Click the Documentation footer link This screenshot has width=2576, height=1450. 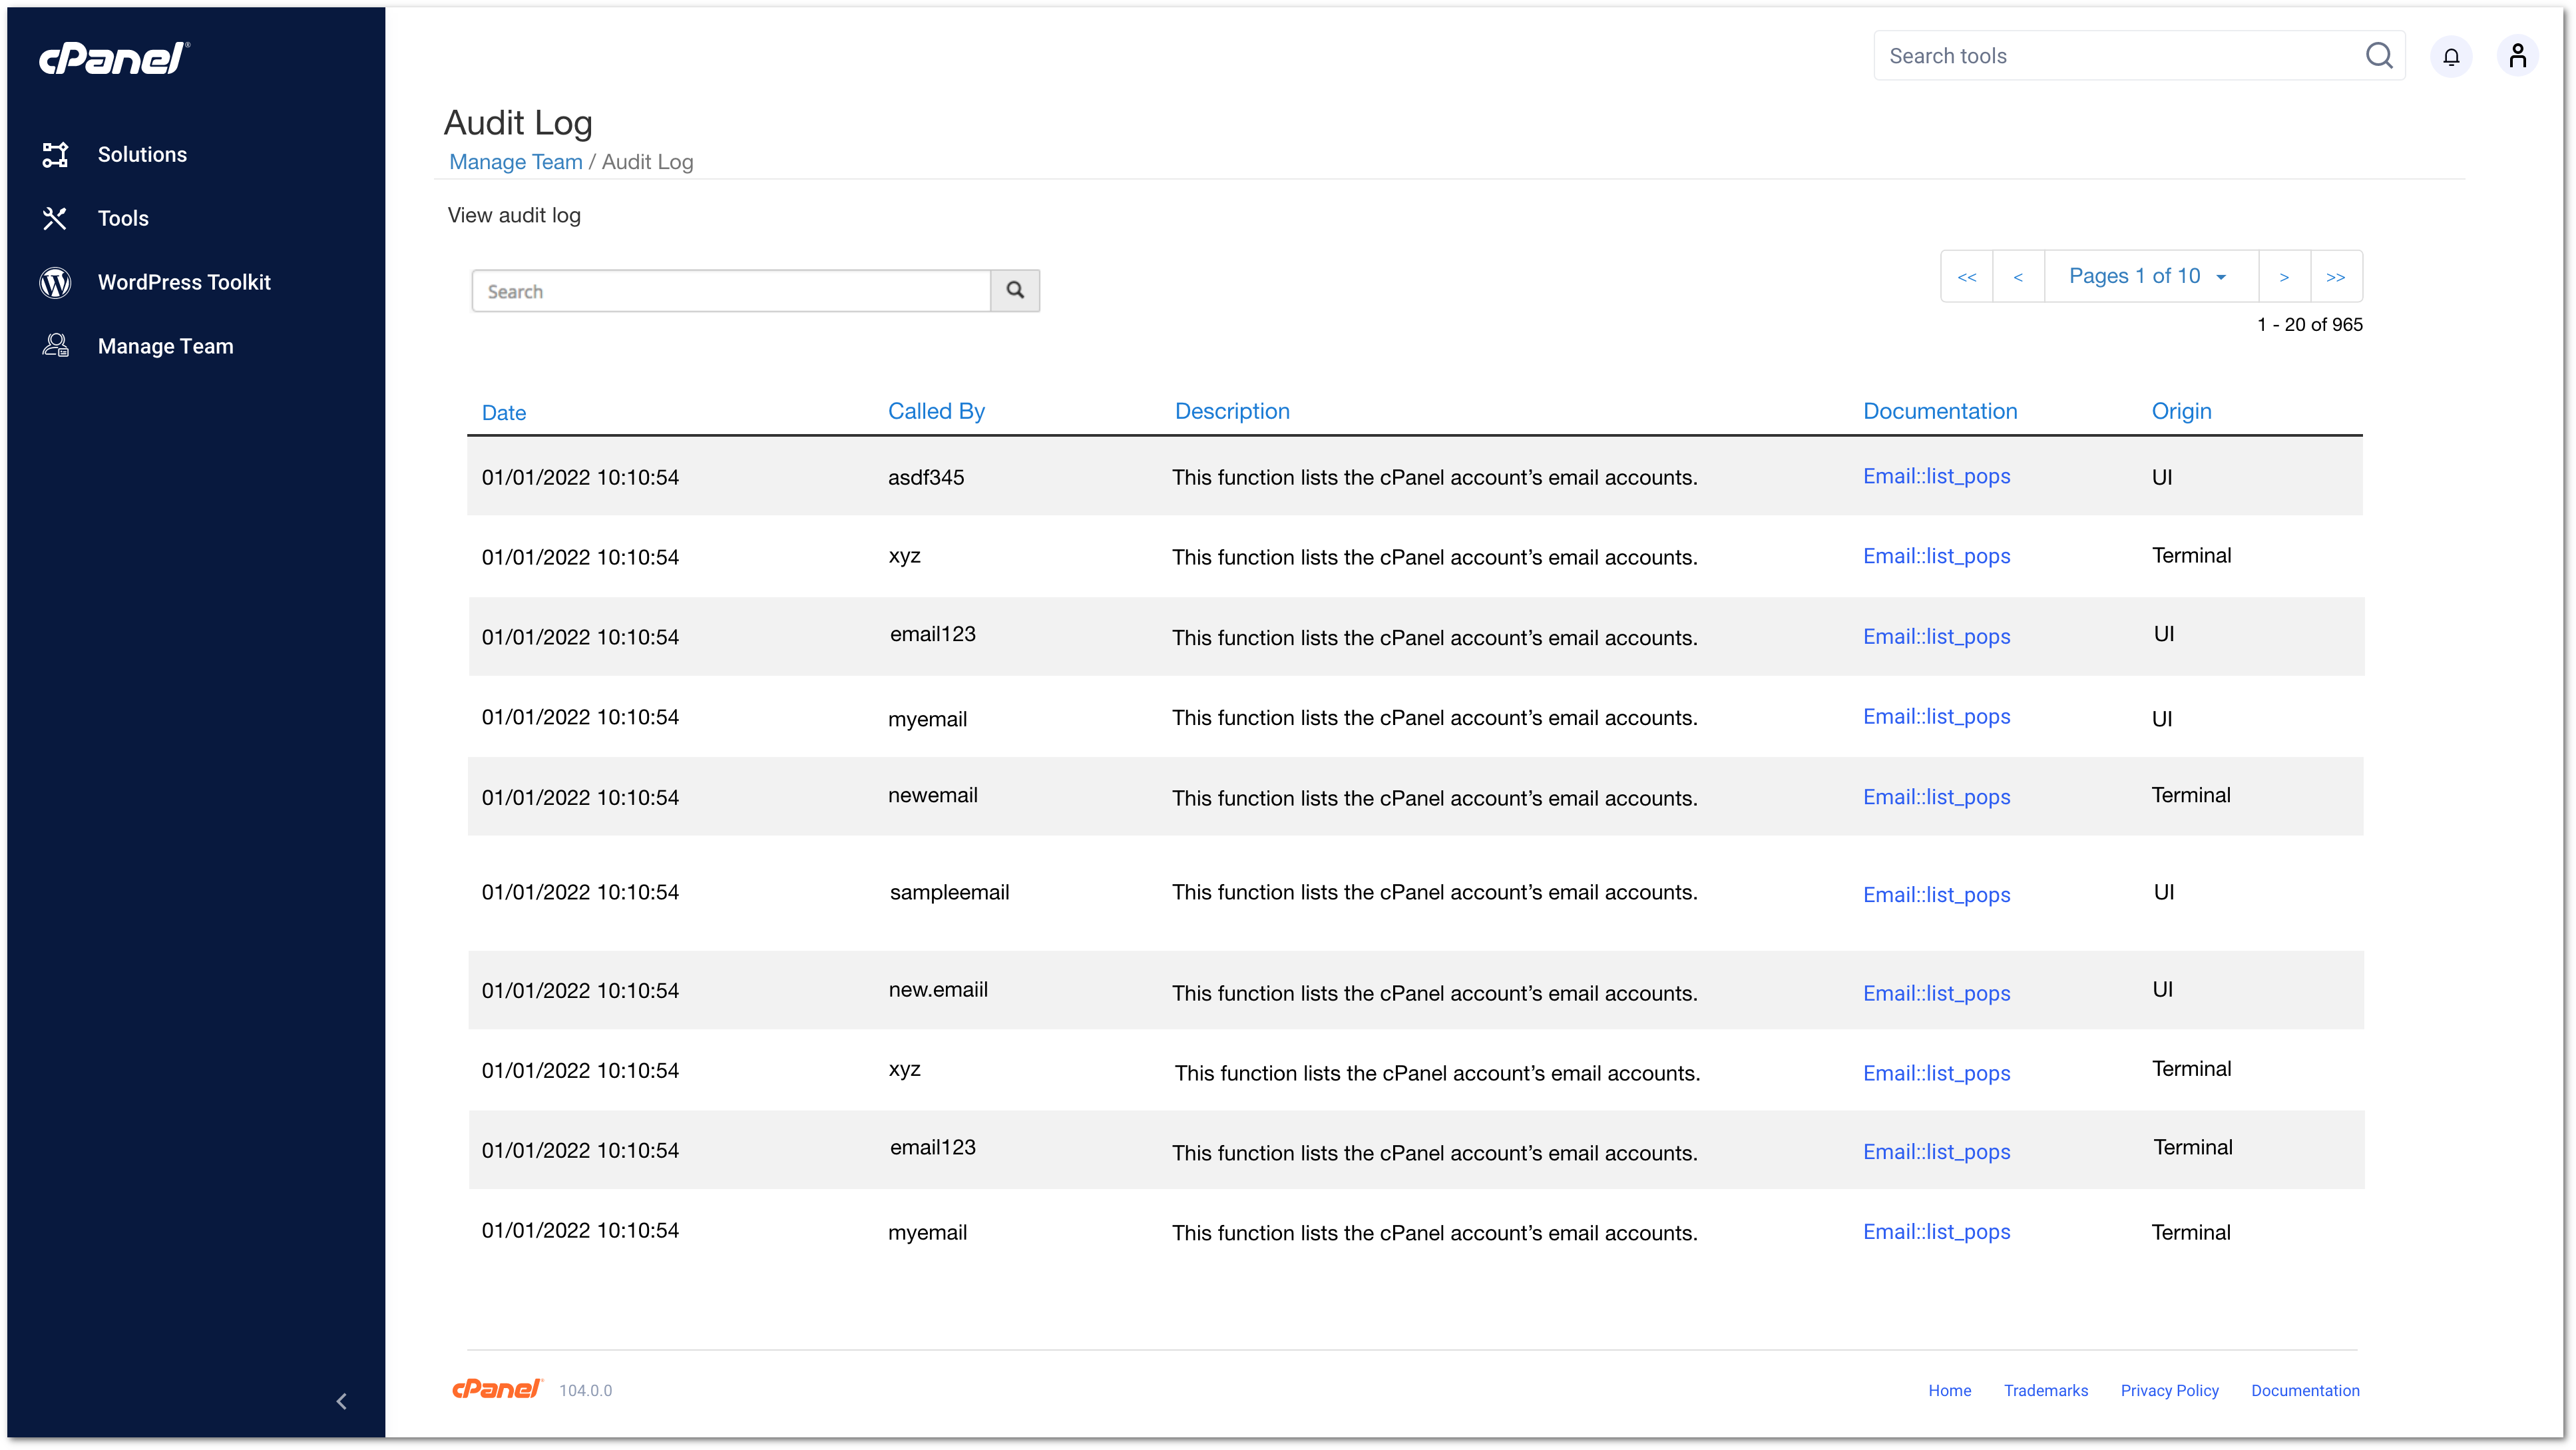[x=2305, y=1390]
